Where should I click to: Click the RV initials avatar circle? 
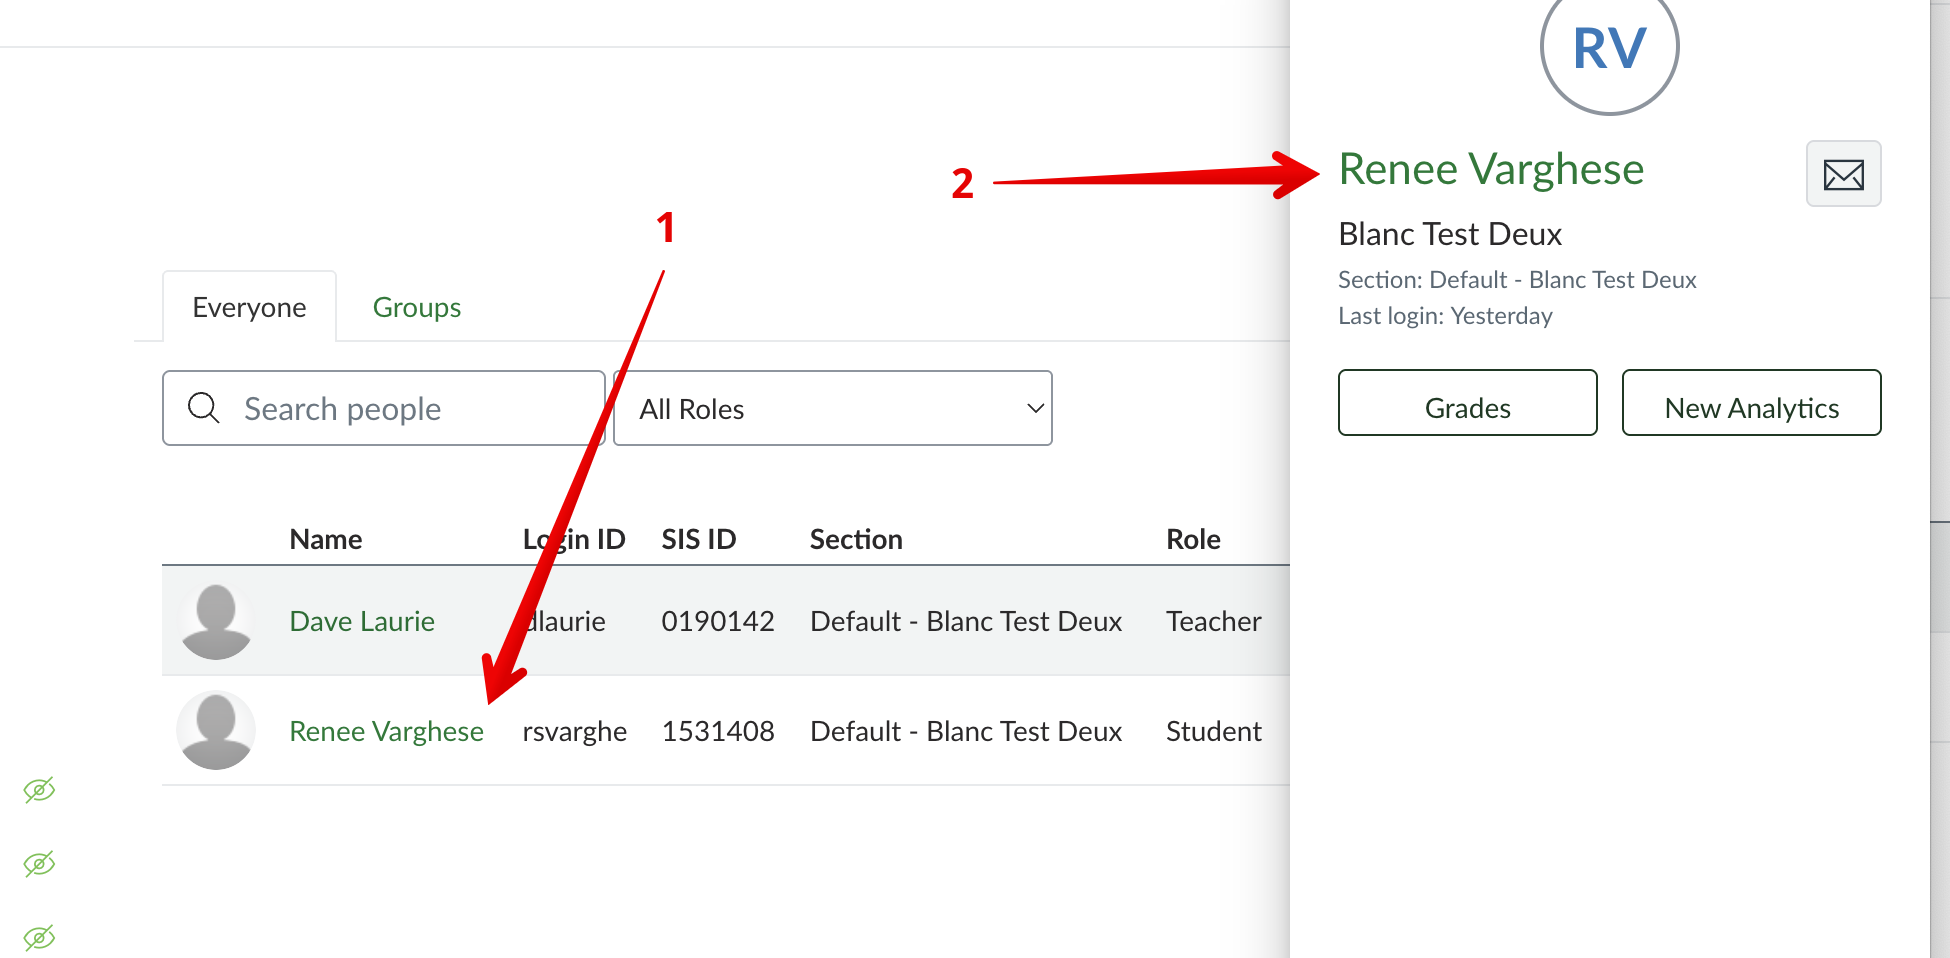coord(1609,50)
